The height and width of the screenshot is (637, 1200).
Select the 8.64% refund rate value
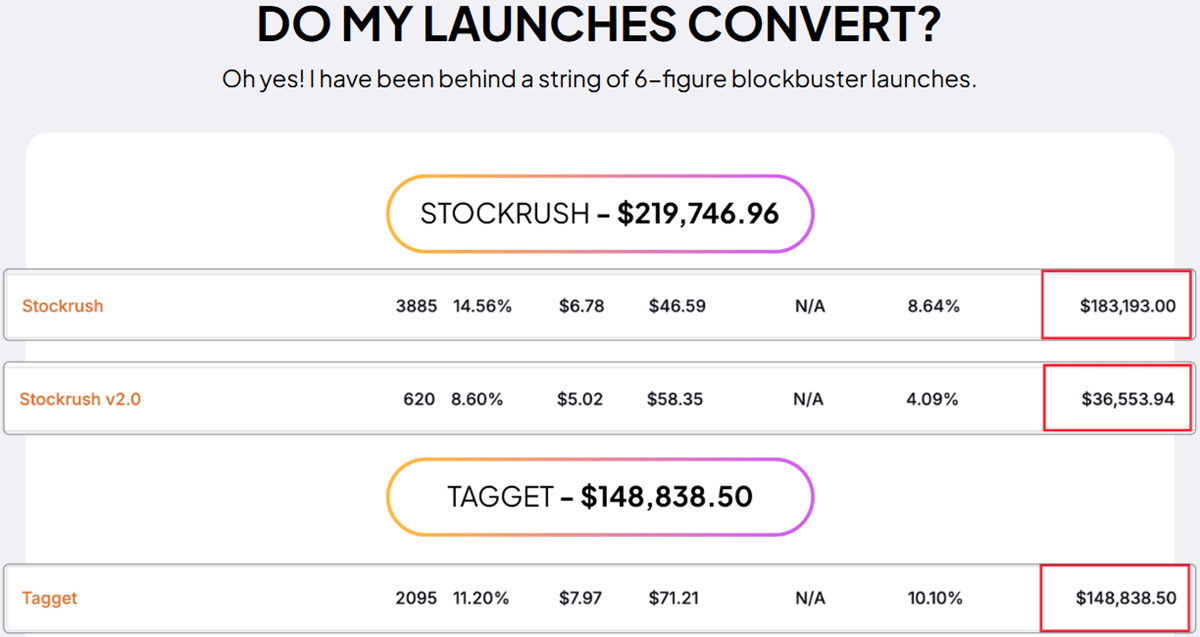(933, 306)
